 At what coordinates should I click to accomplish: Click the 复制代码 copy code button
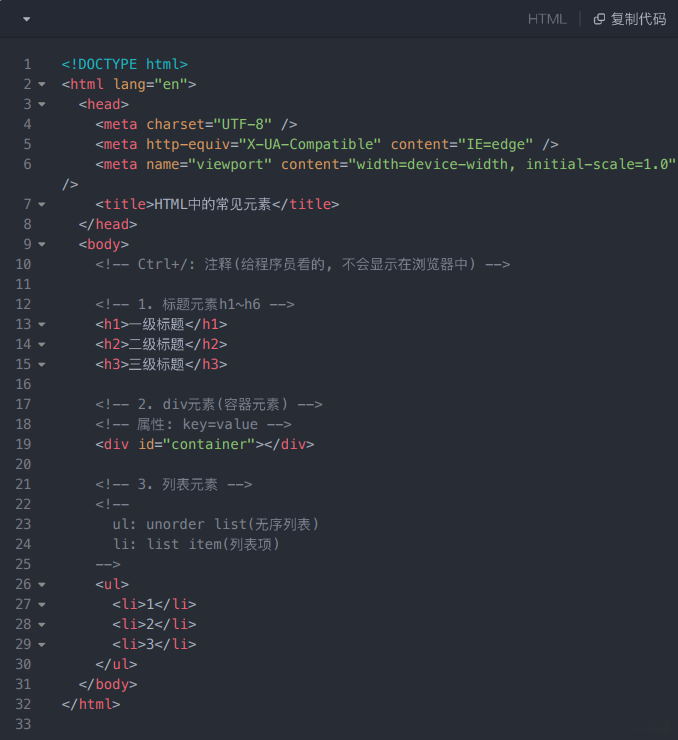pyautogui.click(x=638, y=19)
